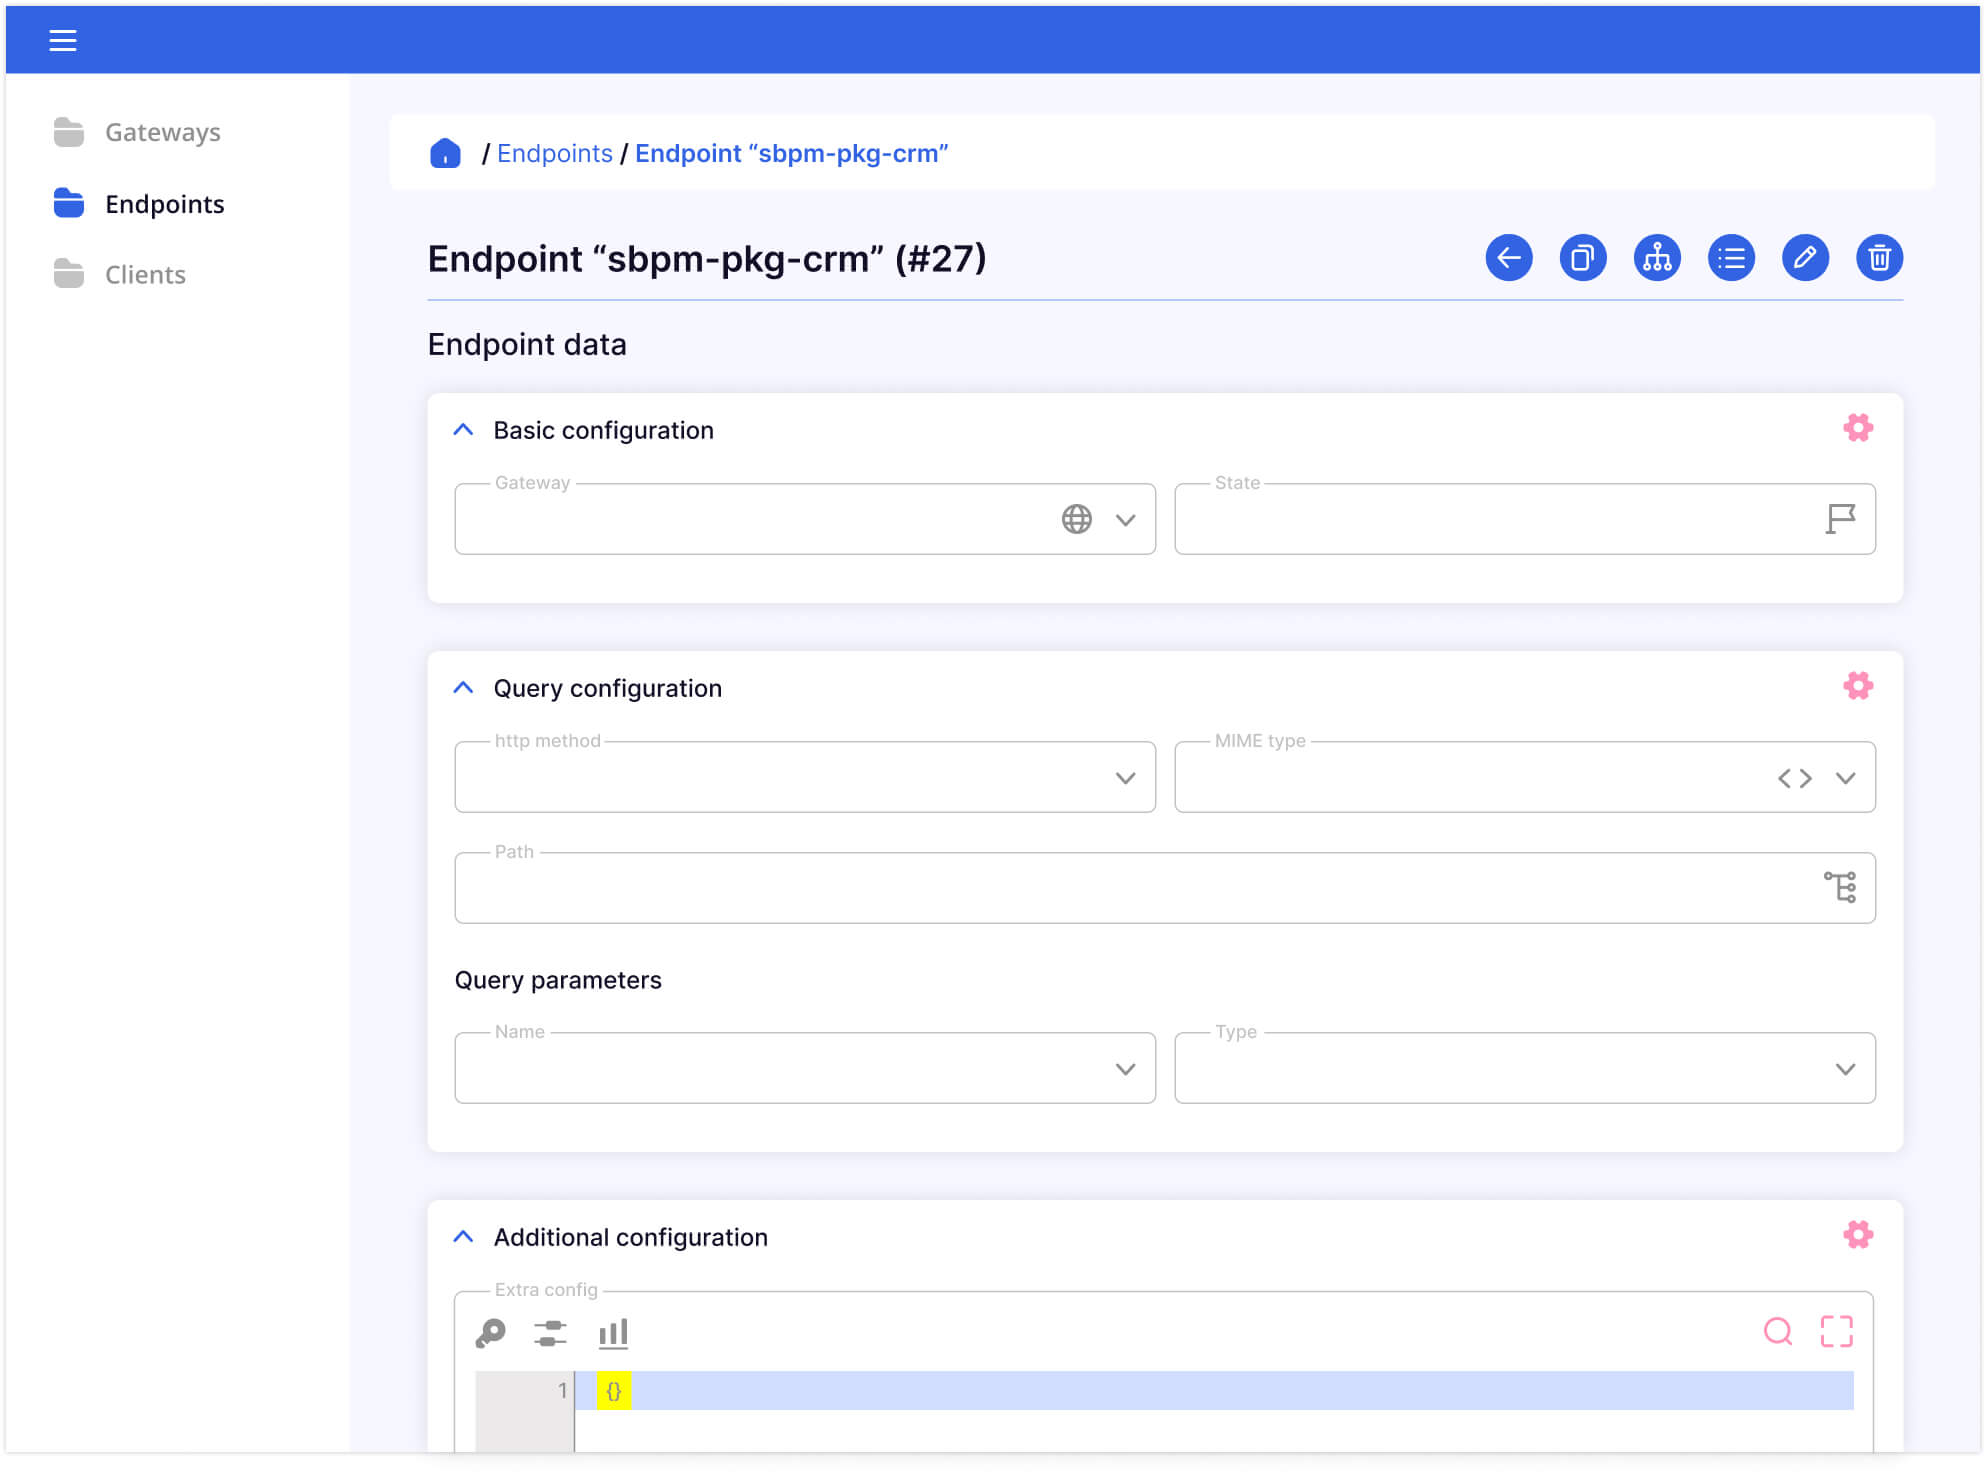Collapse the Basic configuration section

point(463,430)
